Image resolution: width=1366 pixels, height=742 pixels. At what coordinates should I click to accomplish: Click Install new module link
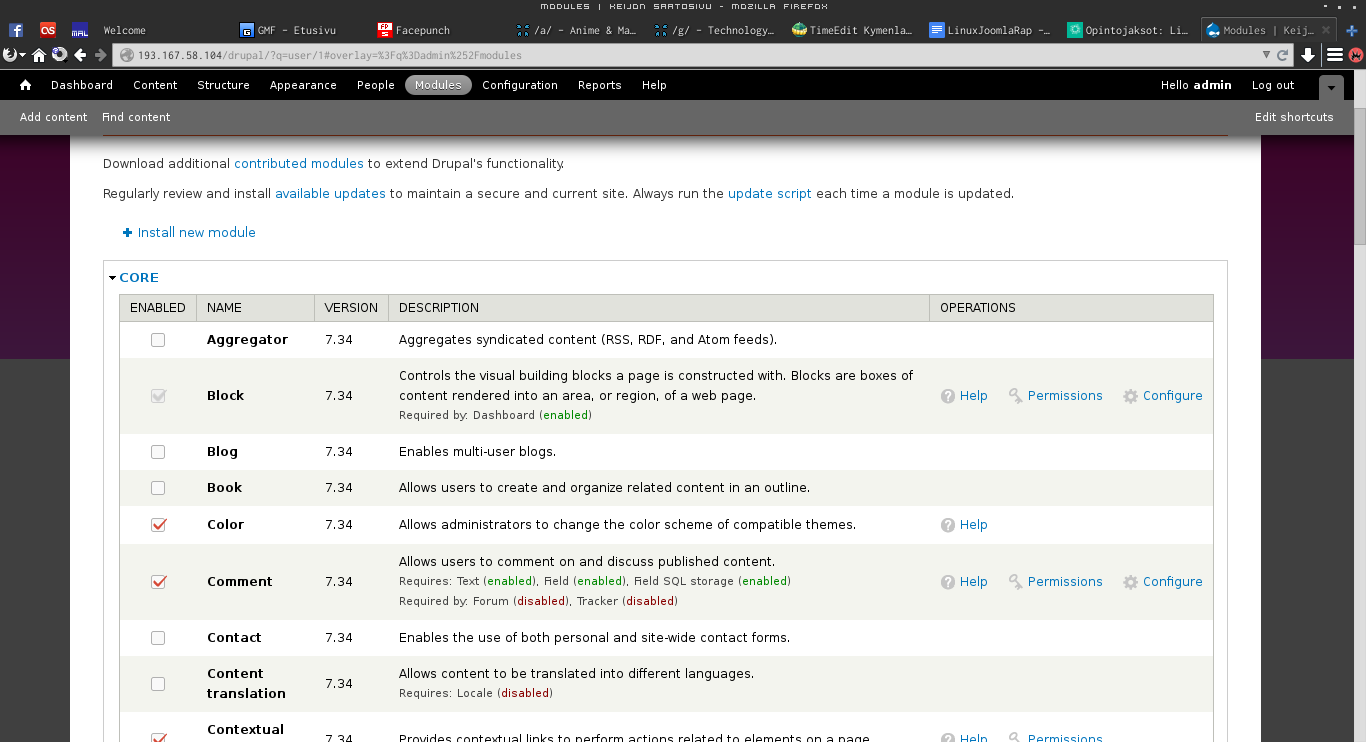point(197,233)
